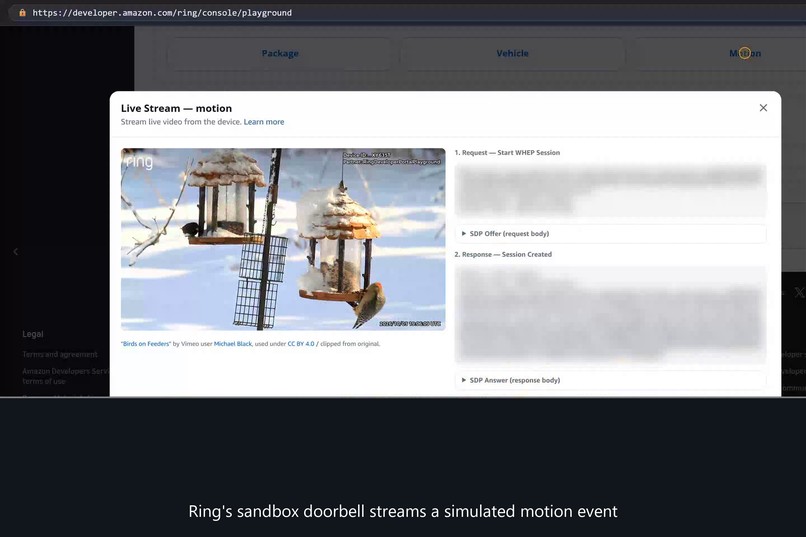Click the blurred response details box
This screenshot has height=537, width=806.
[x=610, y=314]
